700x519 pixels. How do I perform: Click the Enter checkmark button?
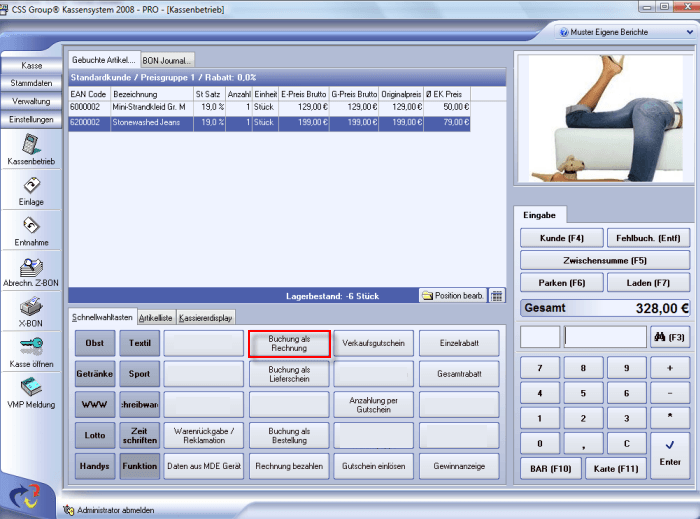tap(670, 456)
